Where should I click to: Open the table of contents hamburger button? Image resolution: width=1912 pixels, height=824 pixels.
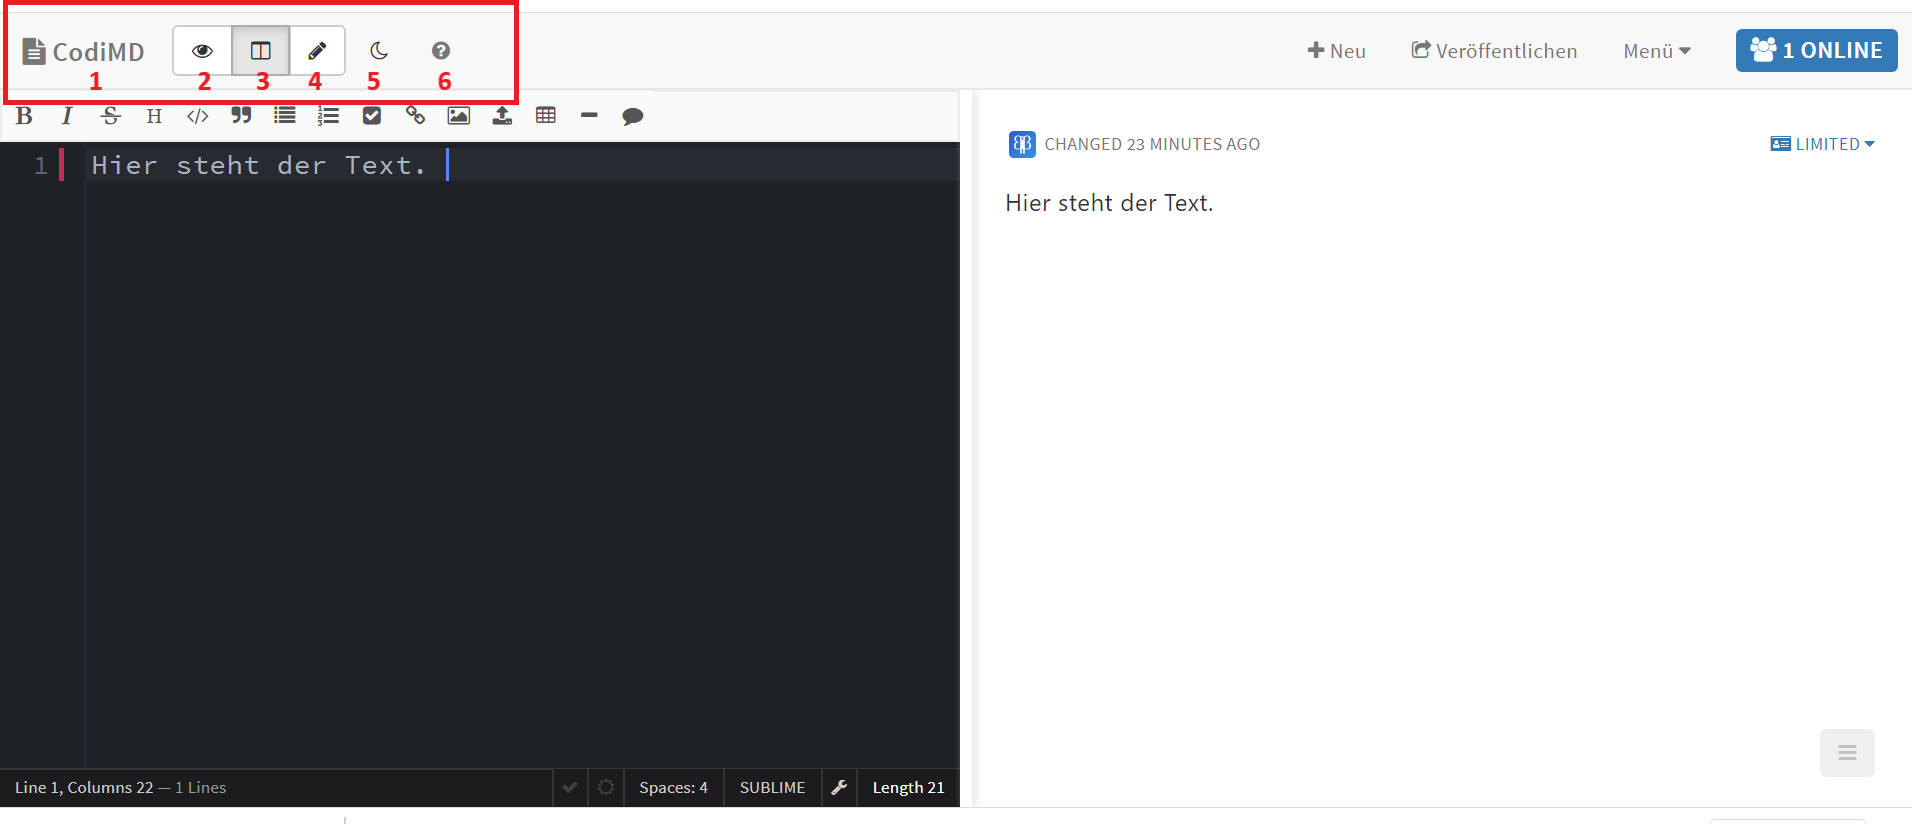[1847, 753]
